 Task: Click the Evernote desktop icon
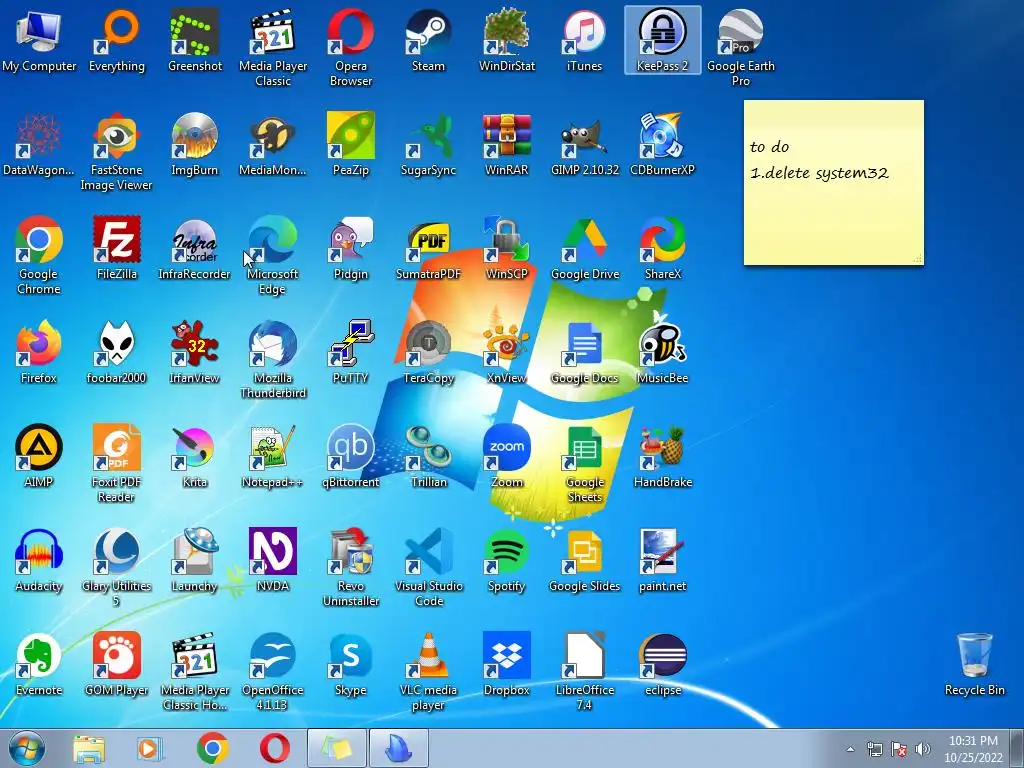coord(39,664)
